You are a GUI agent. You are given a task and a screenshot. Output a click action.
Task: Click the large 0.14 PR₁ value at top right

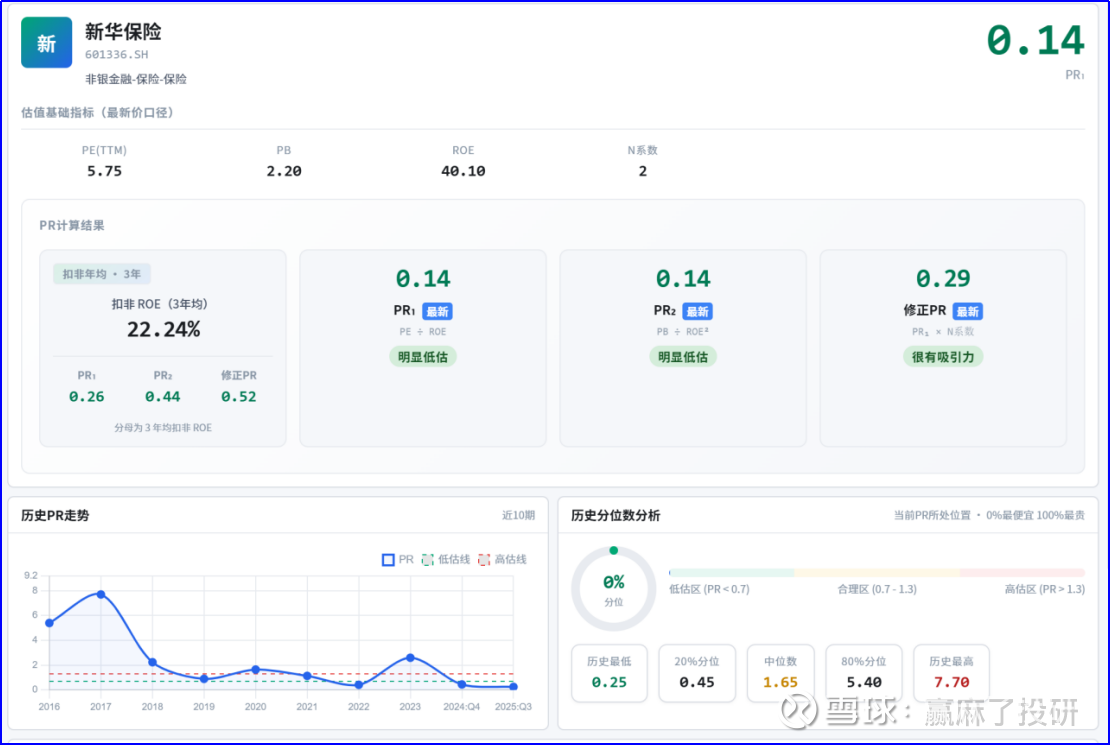[x=1036, y=40]
